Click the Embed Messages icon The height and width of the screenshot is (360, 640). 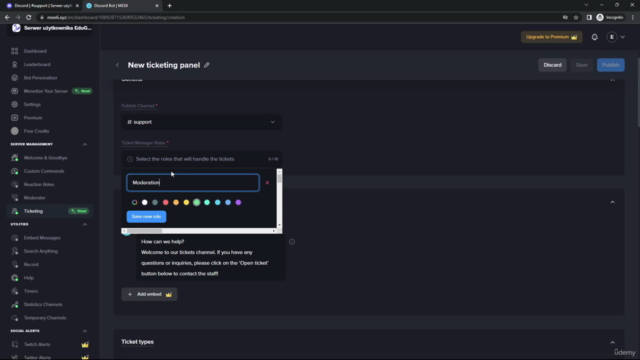click(x=15, y=238)
